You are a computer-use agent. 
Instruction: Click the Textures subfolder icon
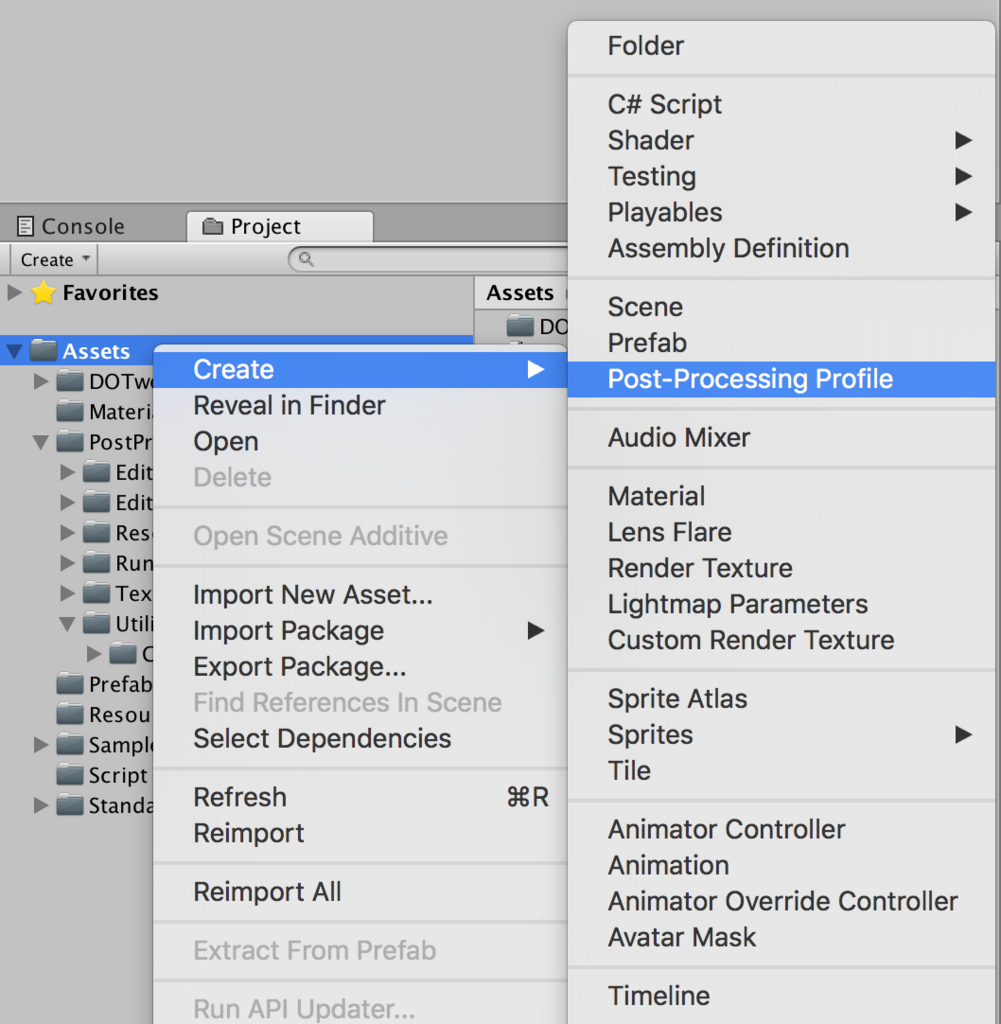[x=97, y=593]
